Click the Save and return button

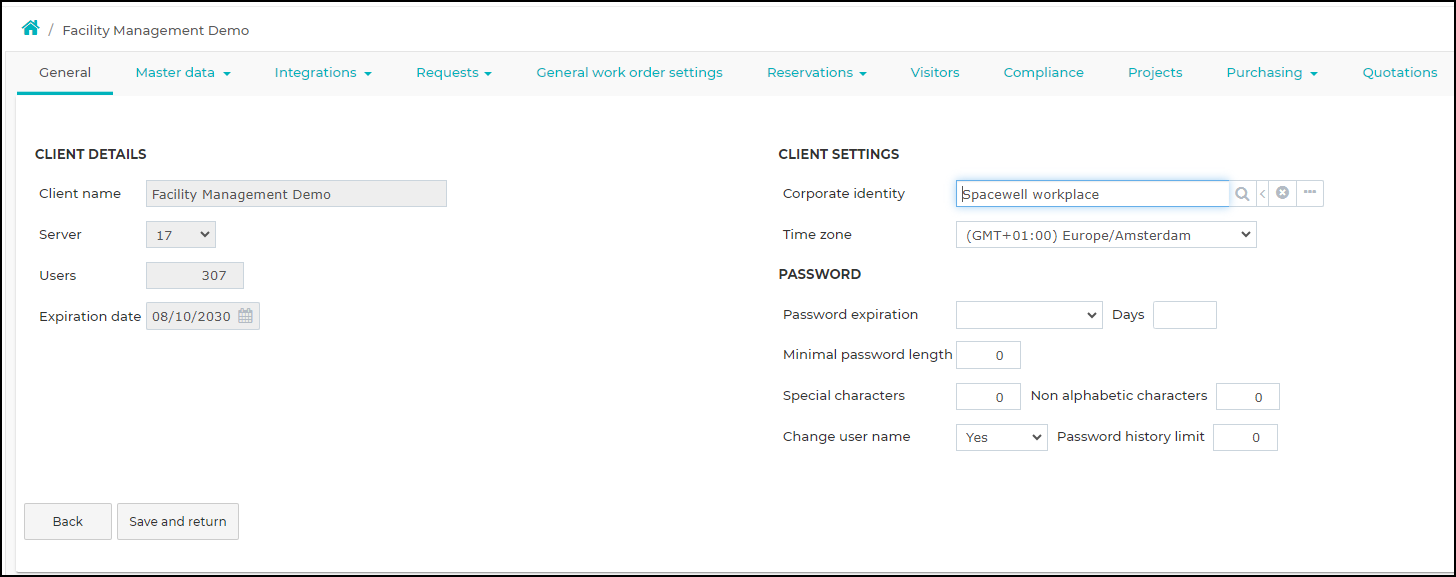click(178, 521)
